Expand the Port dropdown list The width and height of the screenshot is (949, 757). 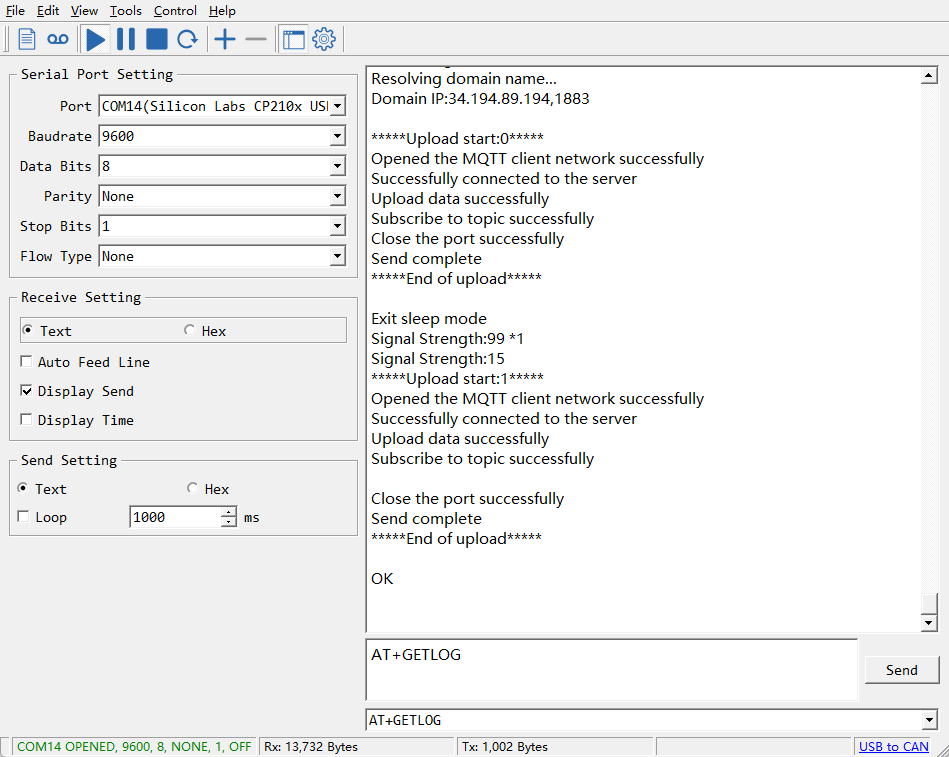point(338,107)
